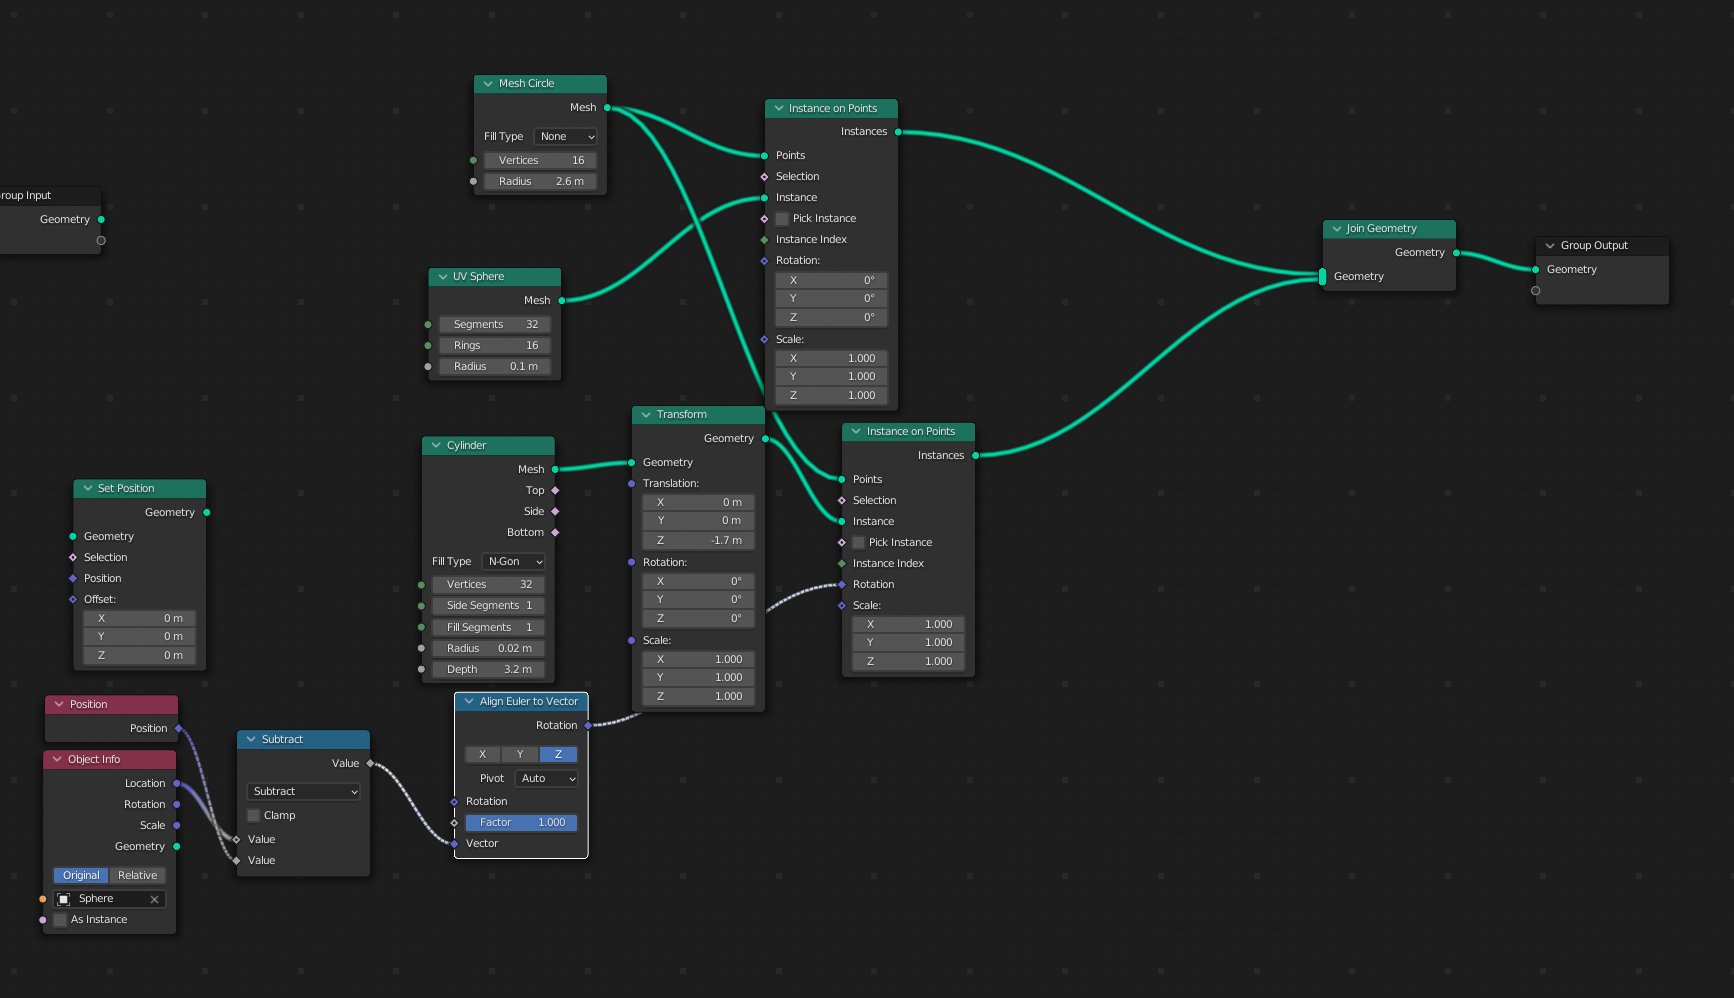Edit Cylinder Side Segments field
Image resolution: width=1734 pixels, height=998 pixels.
pyautogui.click(x=489, y=606)
